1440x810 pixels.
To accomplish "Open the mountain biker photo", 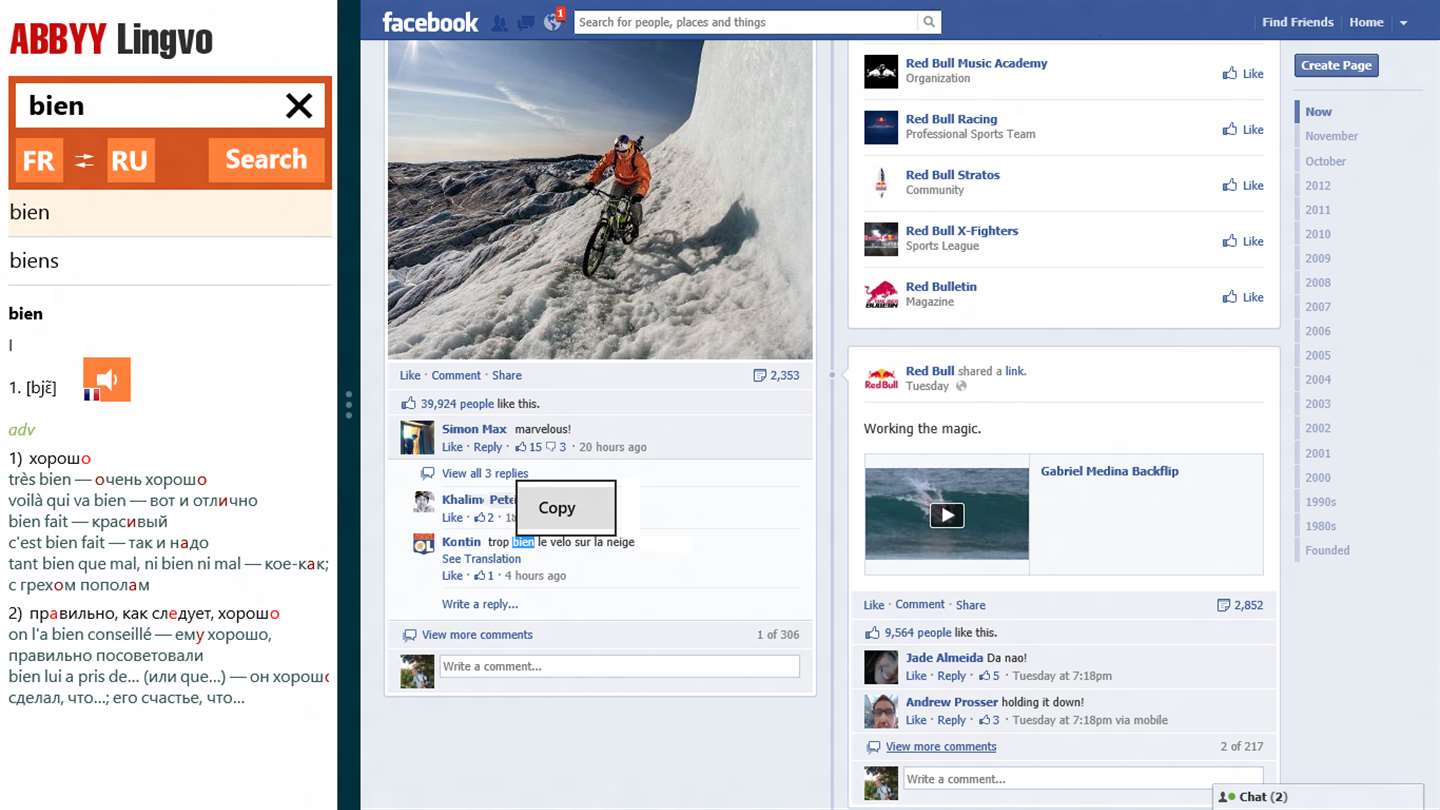I will [x=600, y=199].
